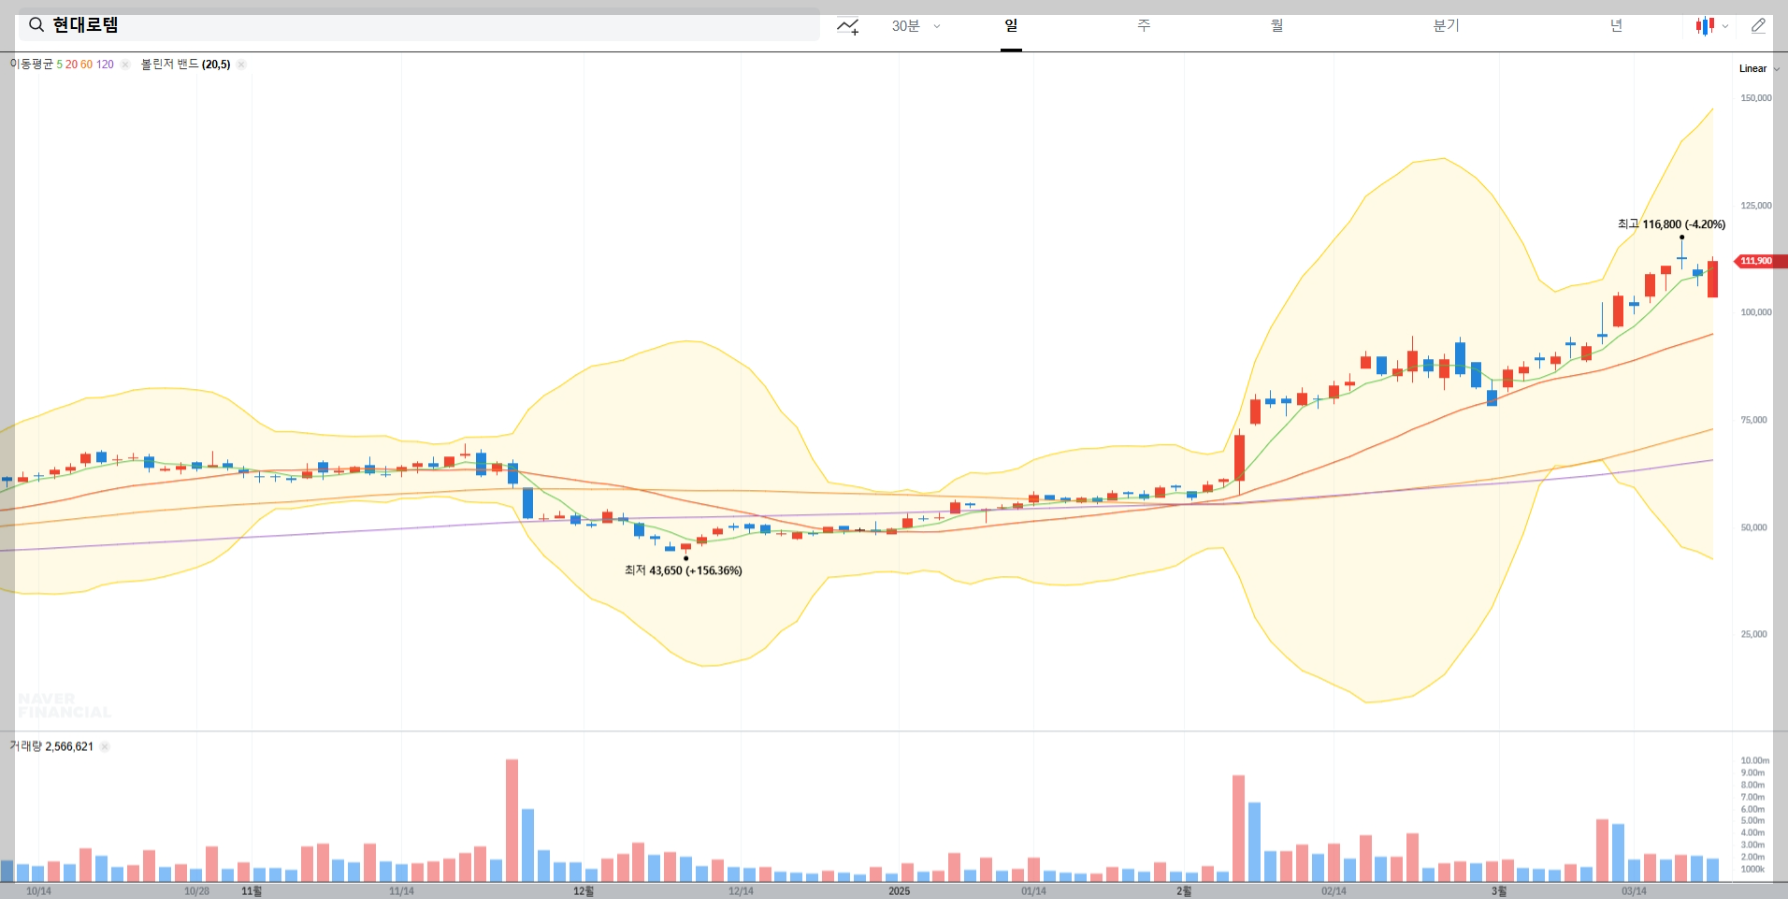The image size is (1788, 899).
Task: Click the search magnifier icon beside 현대로템
Action: coord(36,25)
